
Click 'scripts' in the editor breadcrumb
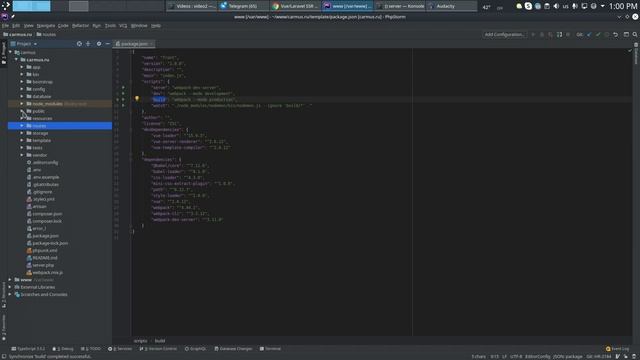coord(140,341)
